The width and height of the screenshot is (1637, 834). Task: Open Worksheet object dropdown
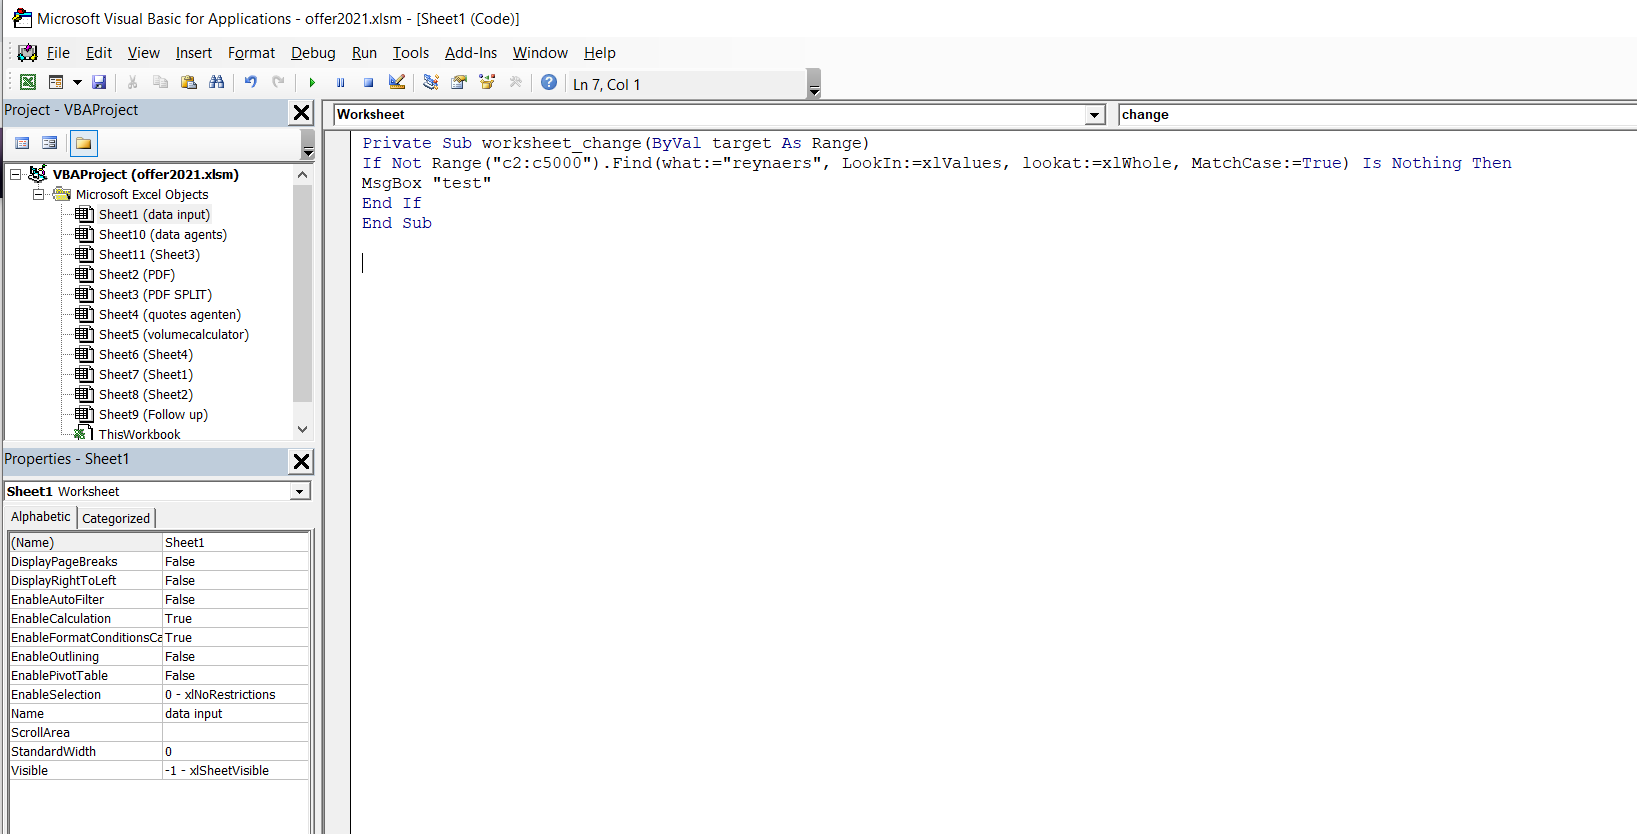(1095, 115)
